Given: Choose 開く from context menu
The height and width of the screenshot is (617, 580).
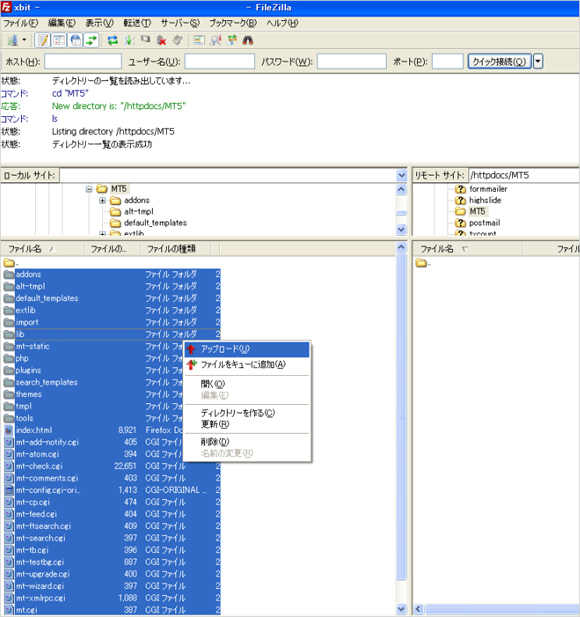Looking at the screenshot, I should tap(247, 384).
